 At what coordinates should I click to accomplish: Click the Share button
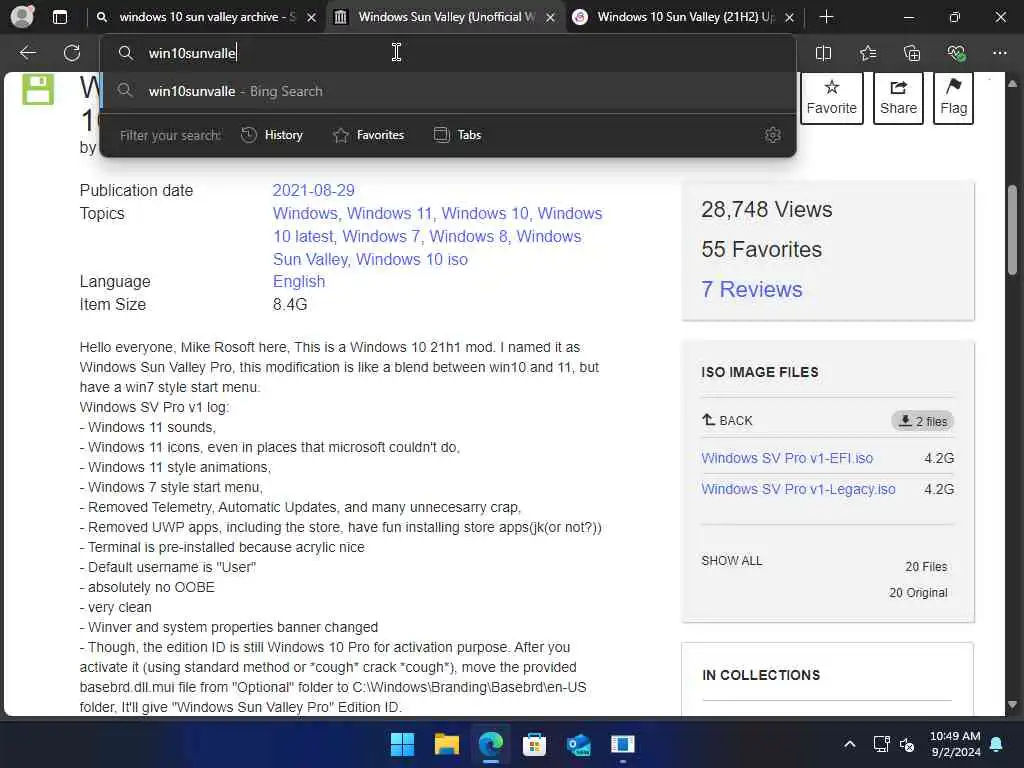click(x=898, y=98)
